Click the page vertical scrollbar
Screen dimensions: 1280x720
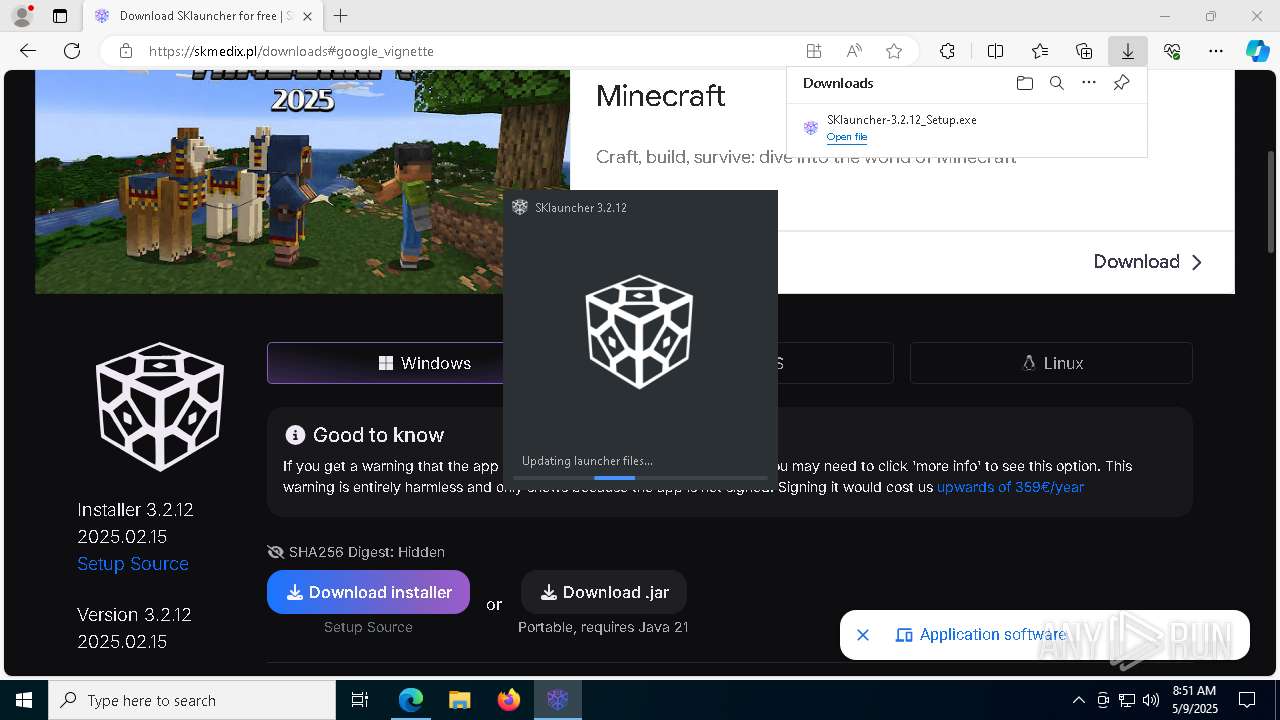[1272, 200]
